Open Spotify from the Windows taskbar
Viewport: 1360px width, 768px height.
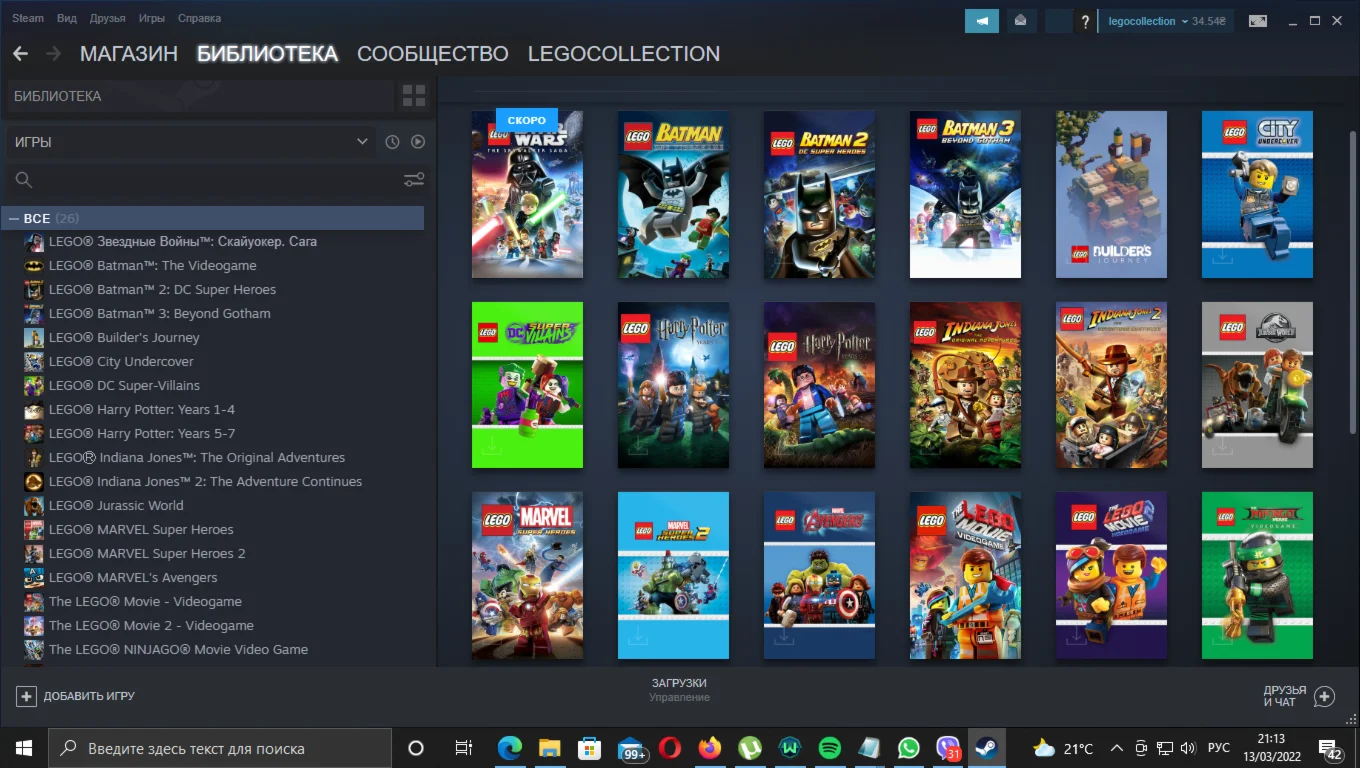click(x=829, y=748)
